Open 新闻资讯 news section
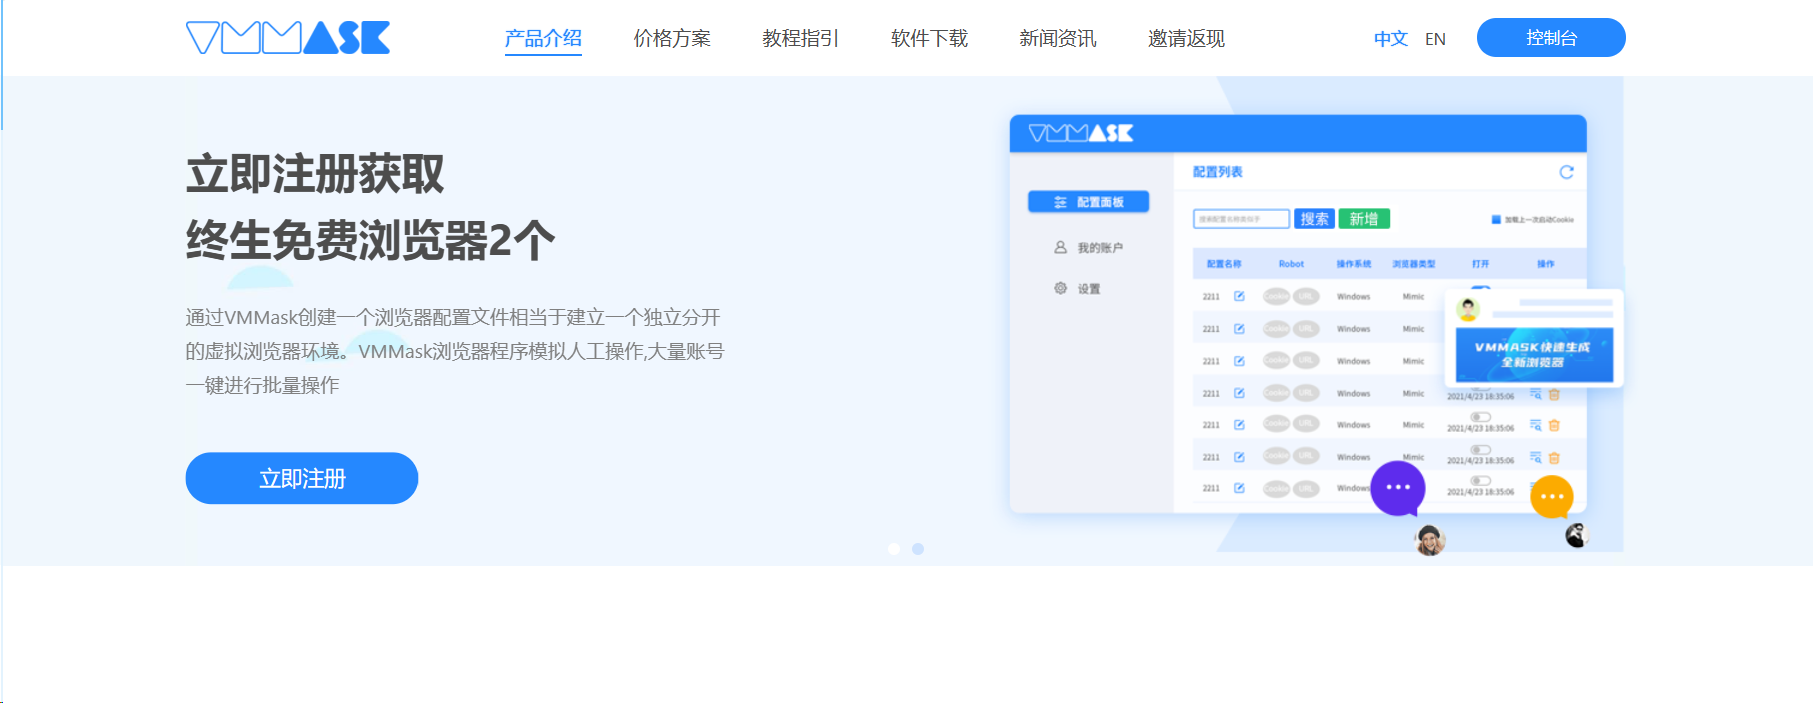The width and height of the screenshot is (1813, 703). (1057, 38)
